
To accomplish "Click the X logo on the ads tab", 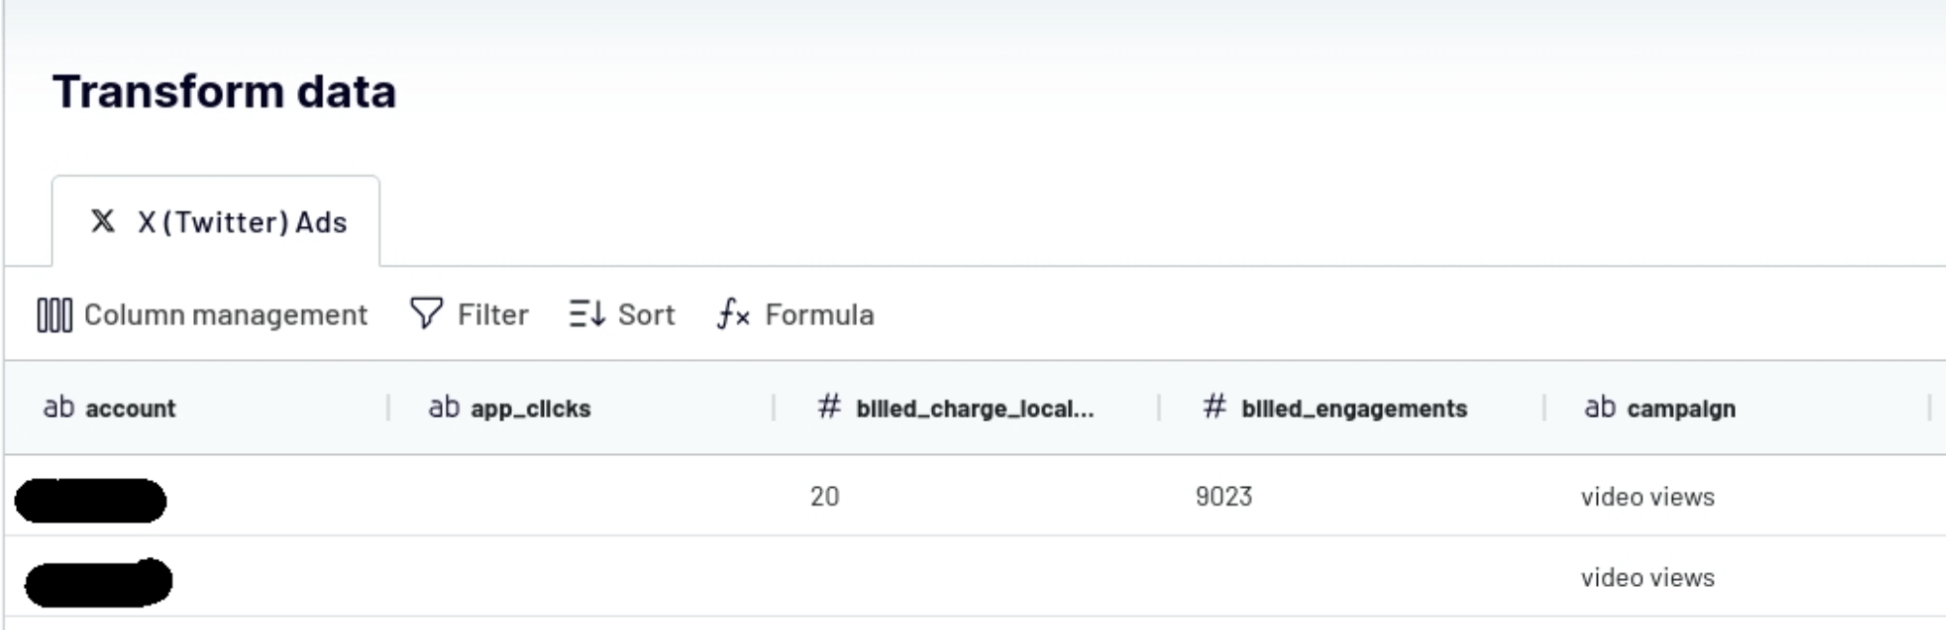I will tap(103, 221).
